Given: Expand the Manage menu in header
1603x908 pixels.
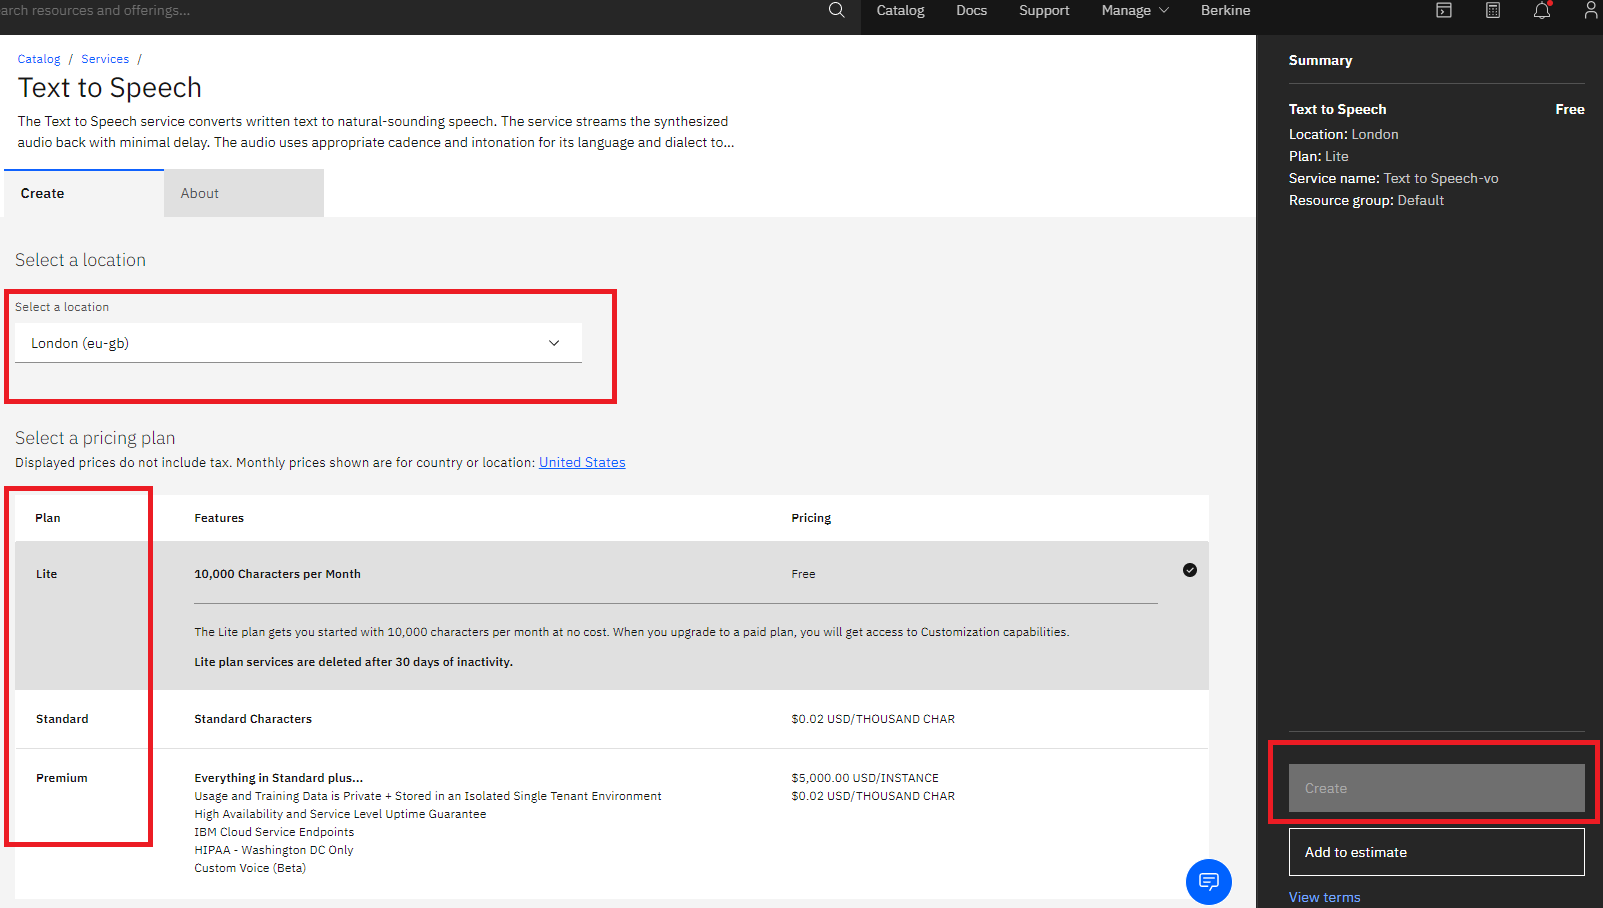Looking at the screenshot, I should [1135, 10].
